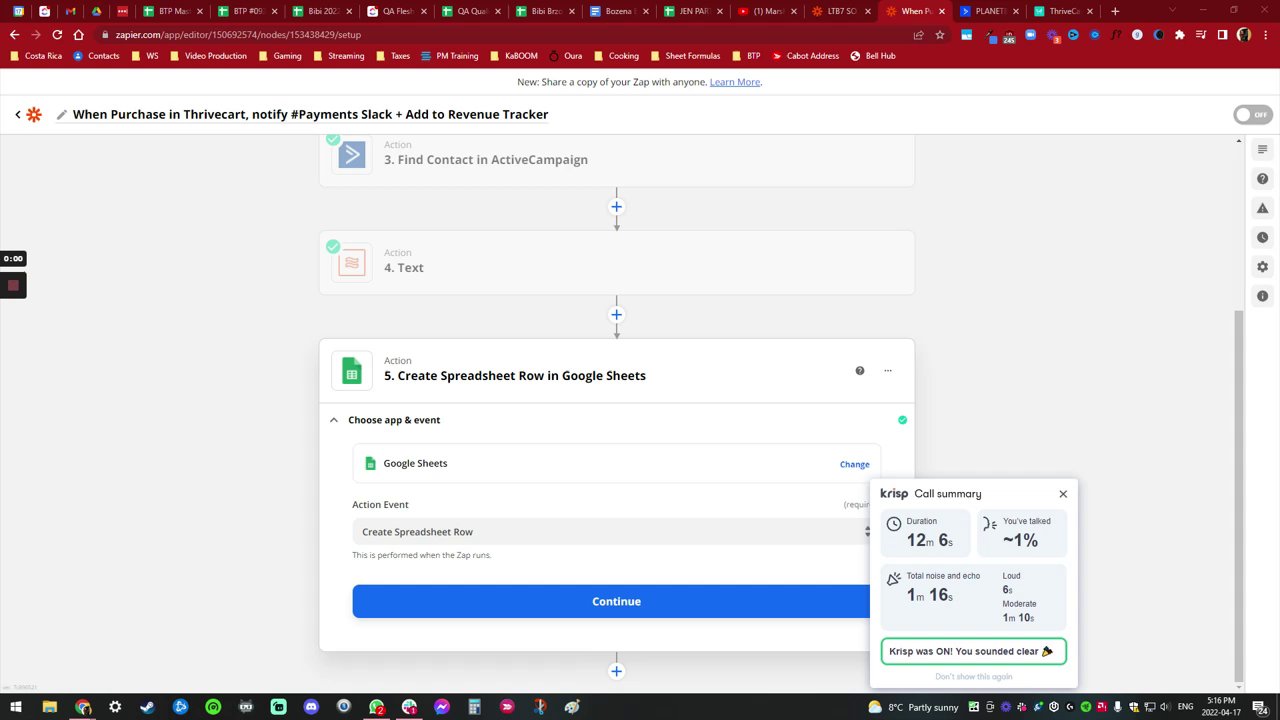Open Steam from the taskbar
1280x720 pixels.
[147, 707]
